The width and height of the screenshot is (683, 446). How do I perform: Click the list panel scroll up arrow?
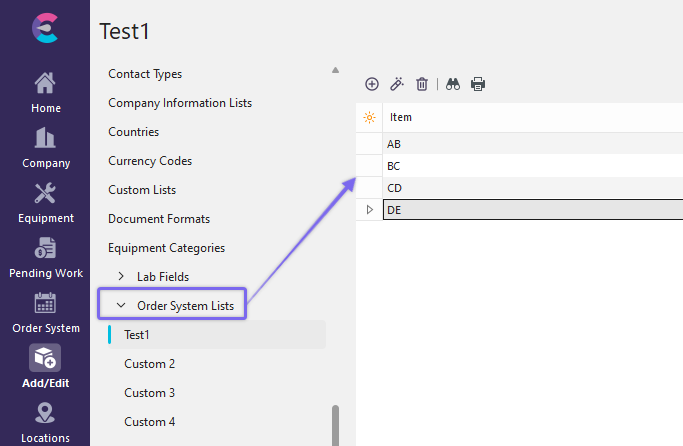pos(335,70)
